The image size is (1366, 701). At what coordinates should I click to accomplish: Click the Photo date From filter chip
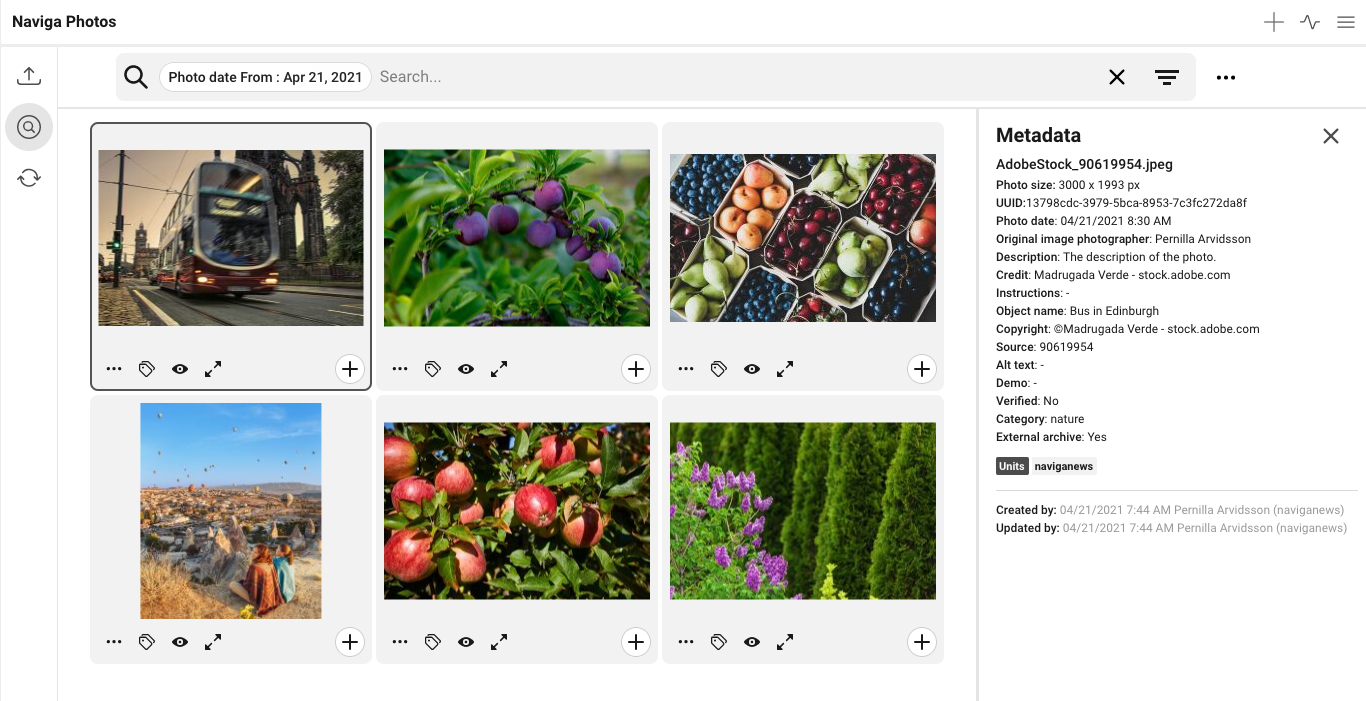(x=265, y=77)
